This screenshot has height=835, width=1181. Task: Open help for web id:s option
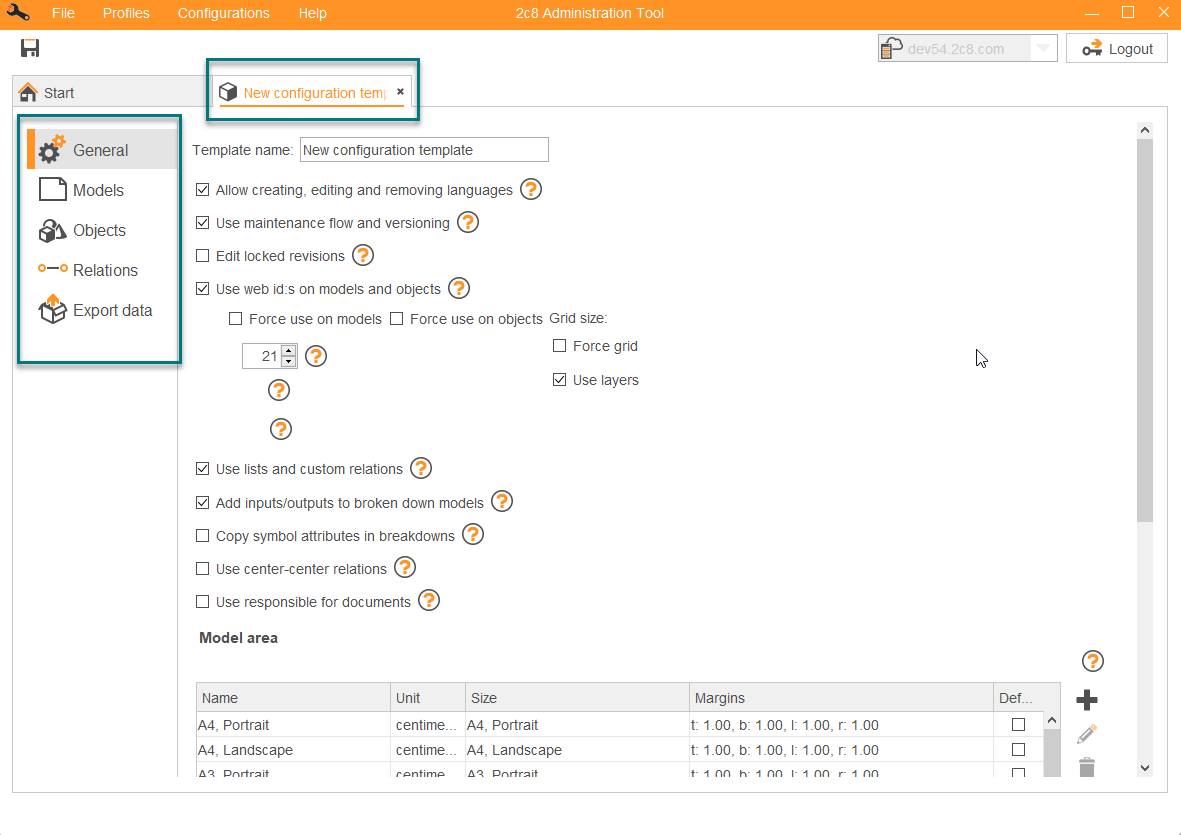click(x=459, y=288)
